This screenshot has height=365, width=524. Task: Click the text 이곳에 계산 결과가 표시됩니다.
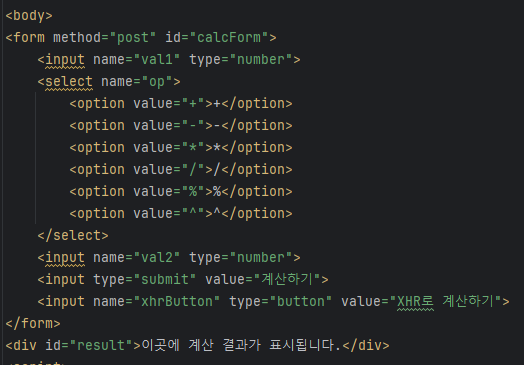coord(241,346)
